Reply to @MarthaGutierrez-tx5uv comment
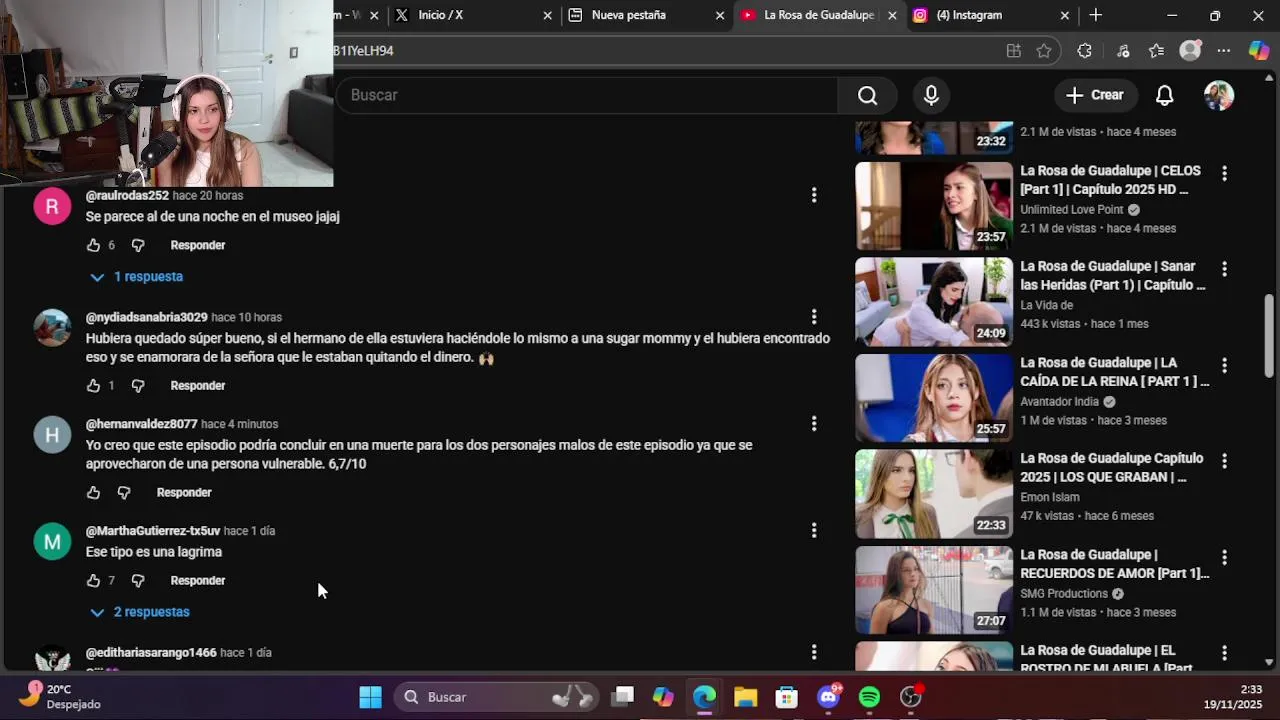This screenshot has height=720, width=1280. click(198, 580)
